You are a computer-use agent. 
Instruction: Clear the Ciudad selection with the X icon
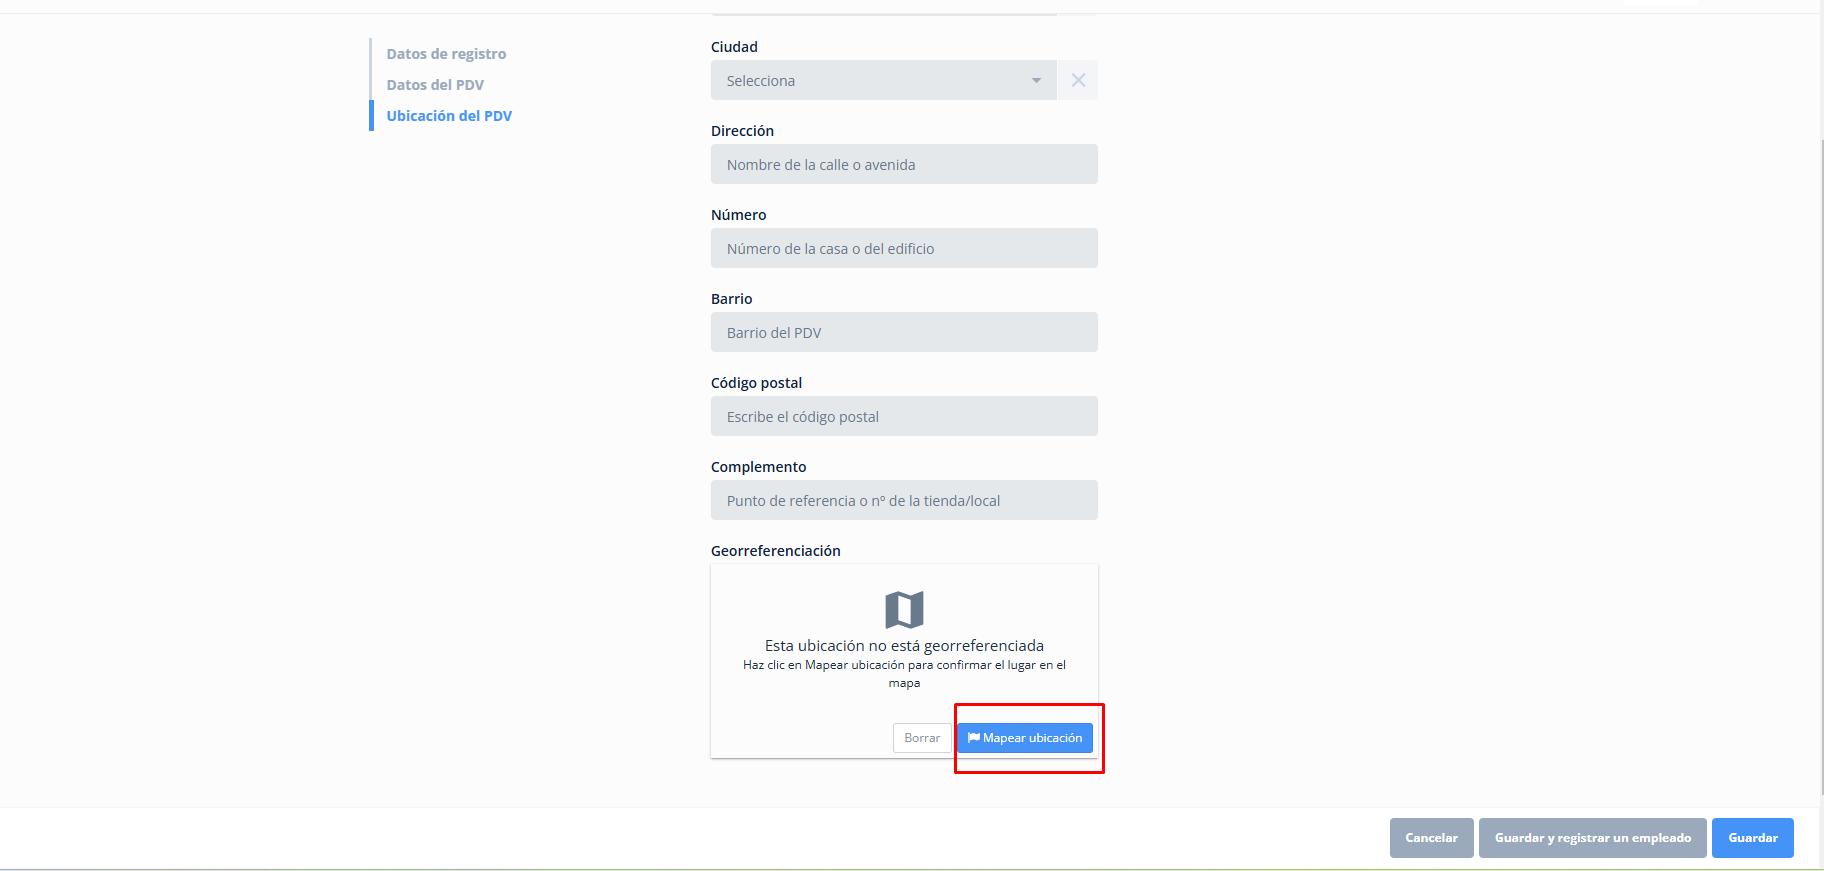point(1078,80)
